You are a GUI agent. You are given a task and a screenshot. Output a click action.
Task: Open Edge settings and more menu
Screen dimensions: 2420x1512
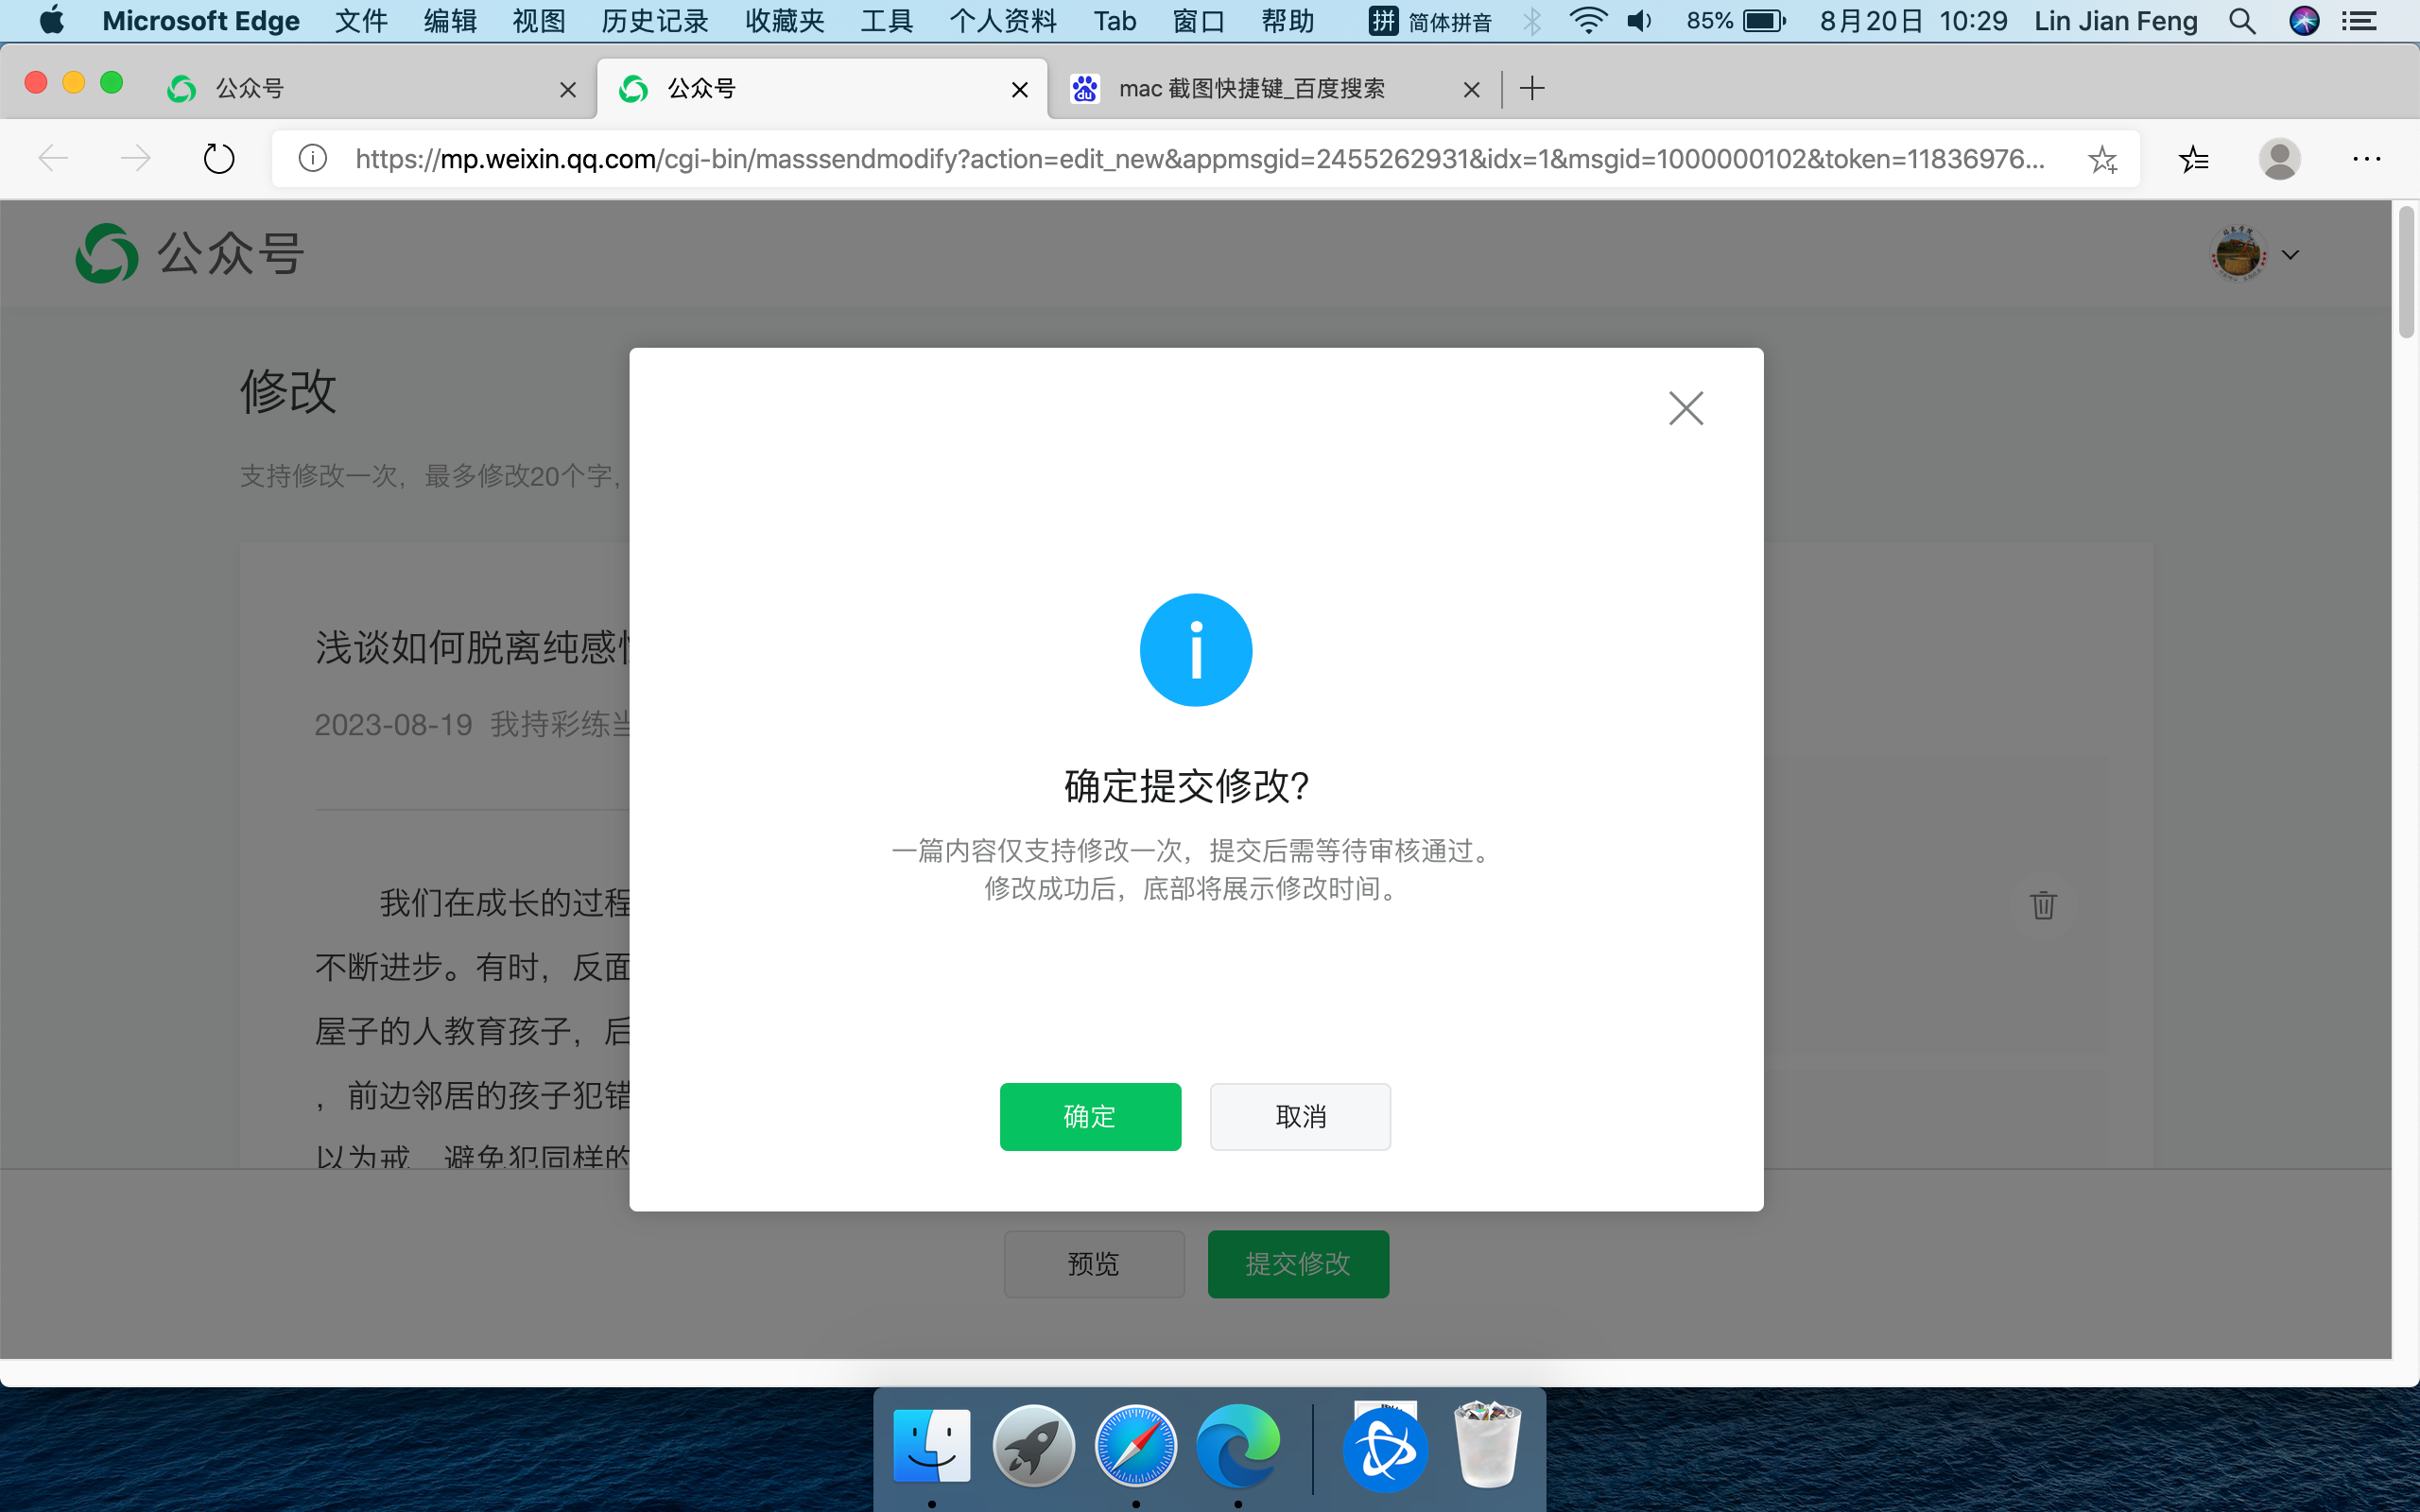pyautogui.click(x=2366, y=159)
